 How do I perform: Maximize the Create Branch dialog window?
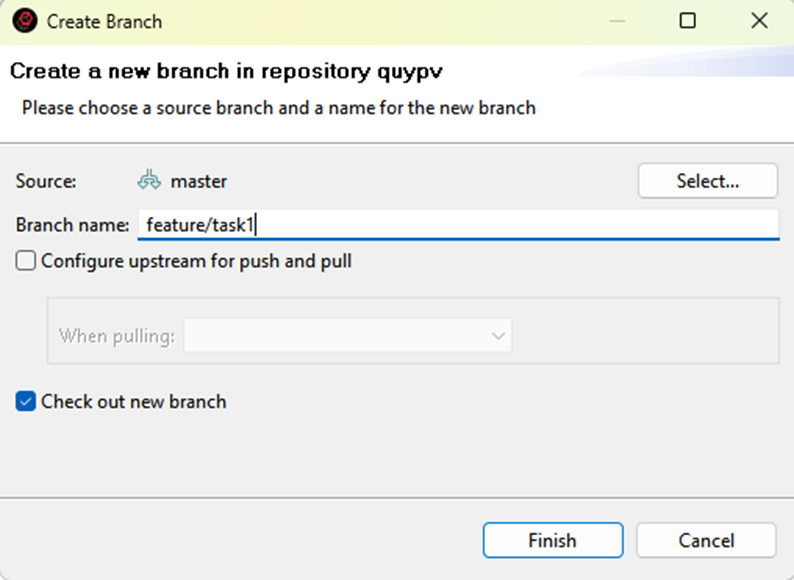687,21
